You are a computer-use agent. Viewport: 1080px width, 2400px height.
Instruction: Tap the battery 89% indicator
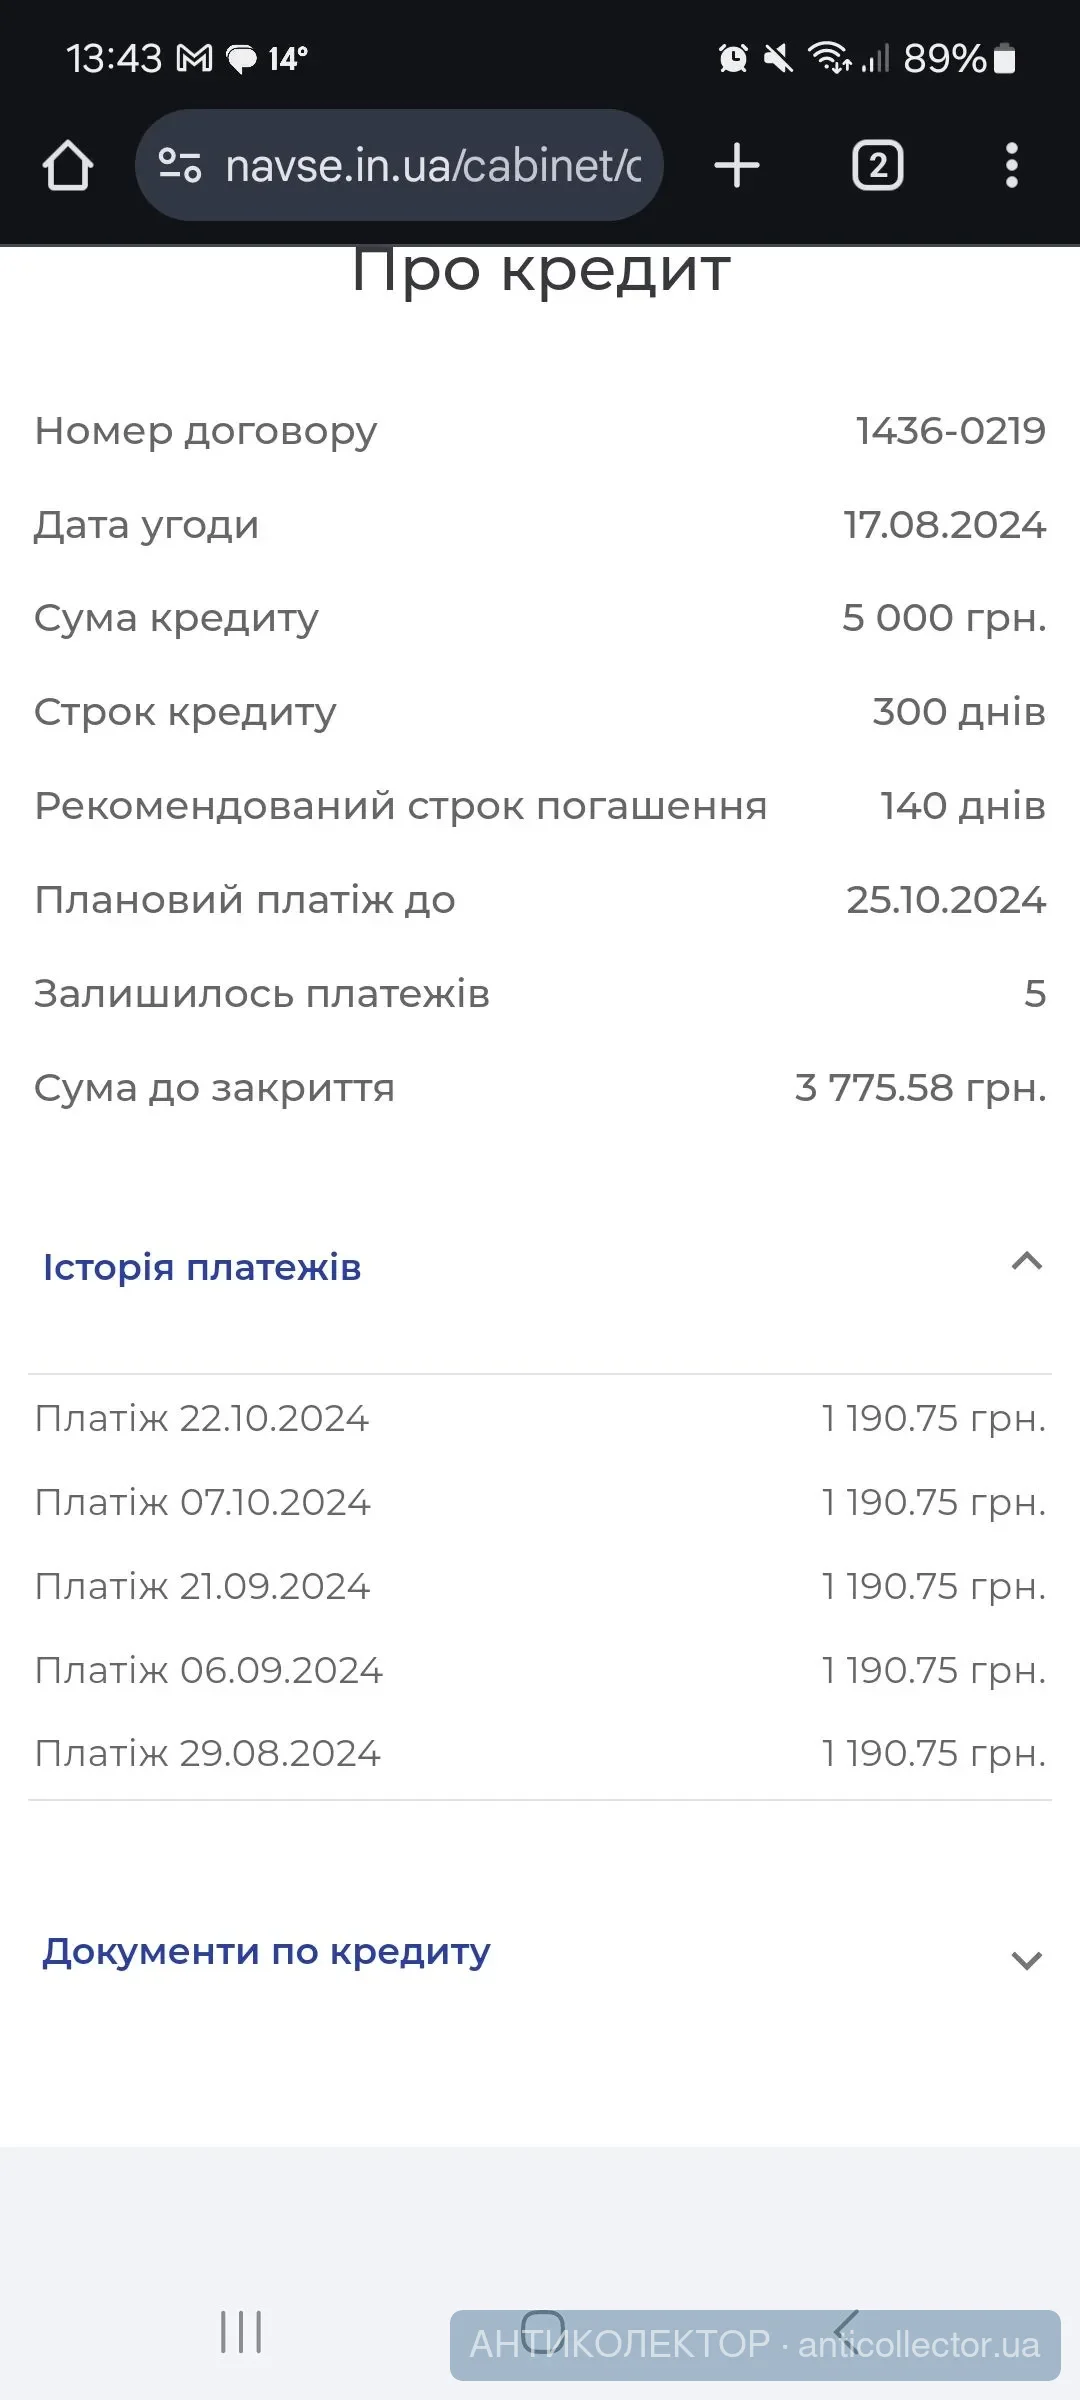click(958, 59)
